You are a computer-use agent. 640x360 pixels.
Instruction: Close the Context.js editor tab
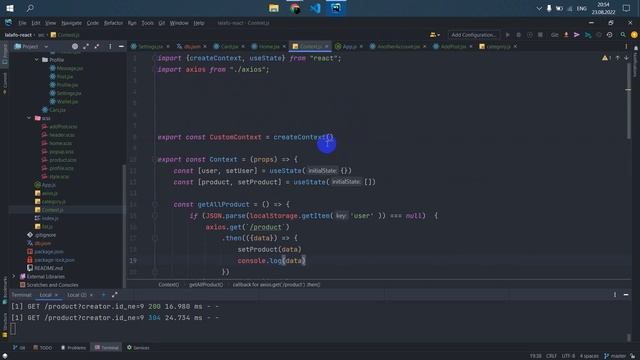326,47
